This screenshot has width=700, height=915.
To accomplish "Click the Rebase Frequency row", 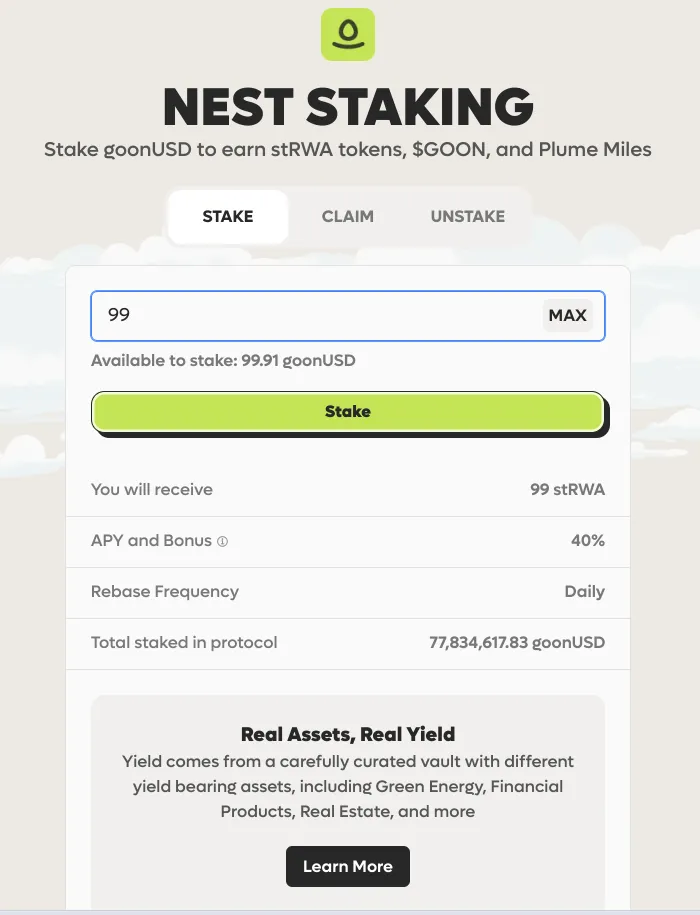I will pyautogui.click(x=348, y=592).
